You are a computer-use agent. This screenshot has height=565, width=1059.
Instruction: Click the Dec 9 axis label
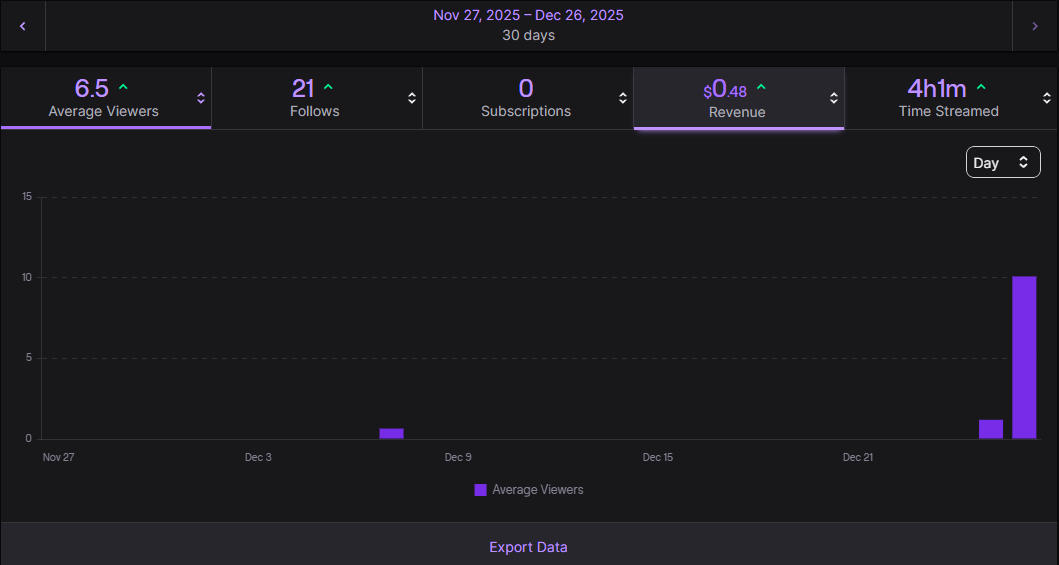coord(458,457)
